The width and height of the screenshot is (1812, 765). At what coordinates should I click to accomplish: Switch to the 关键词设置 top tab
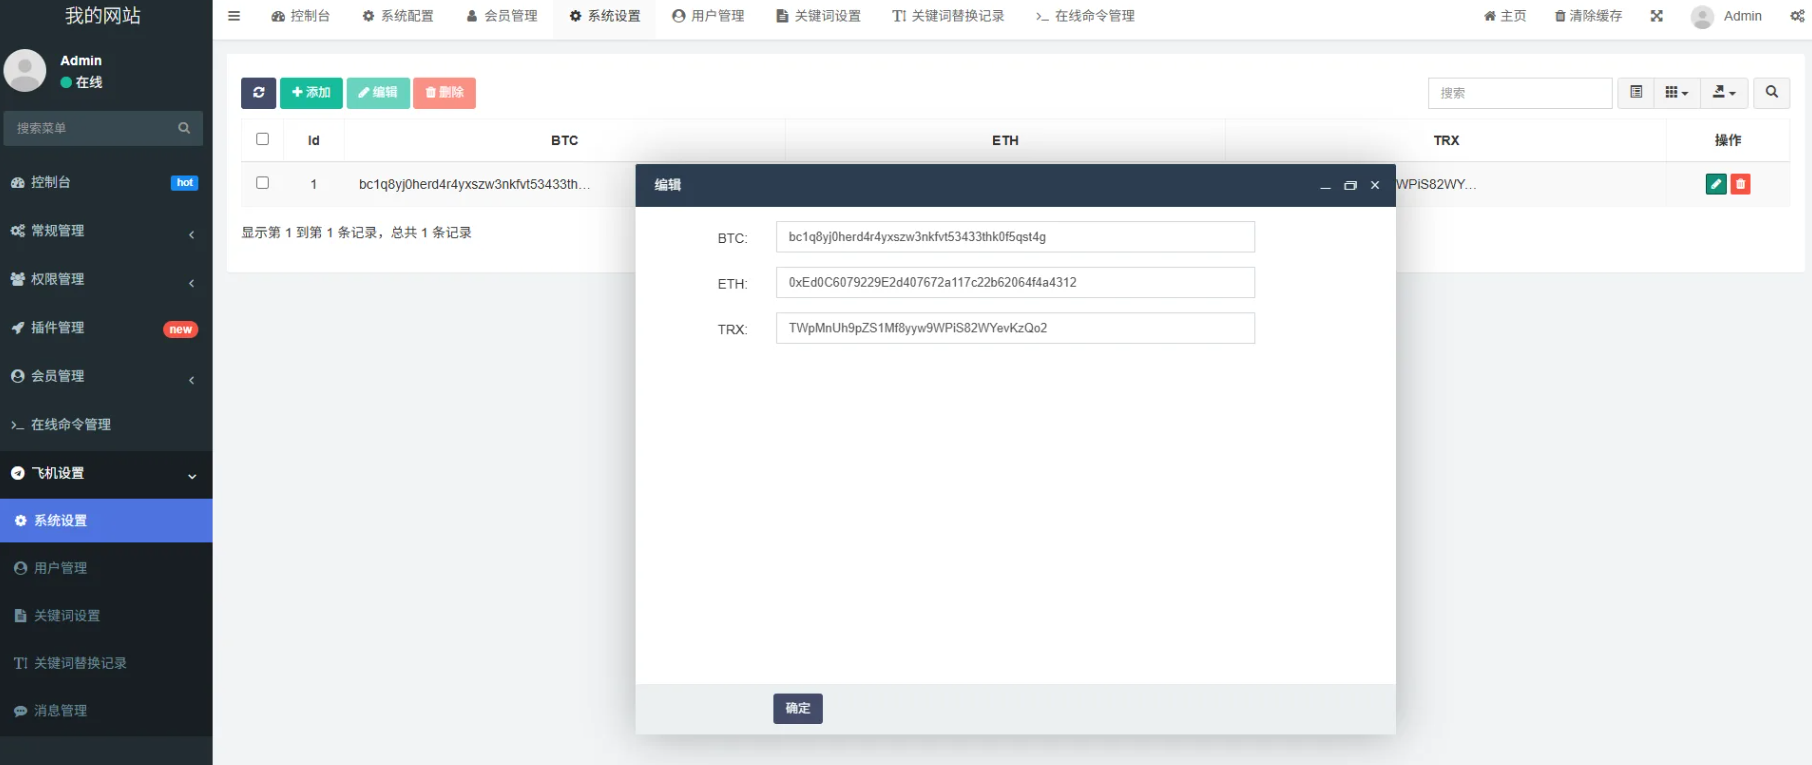pyautogui.click(x=818, y=16)
